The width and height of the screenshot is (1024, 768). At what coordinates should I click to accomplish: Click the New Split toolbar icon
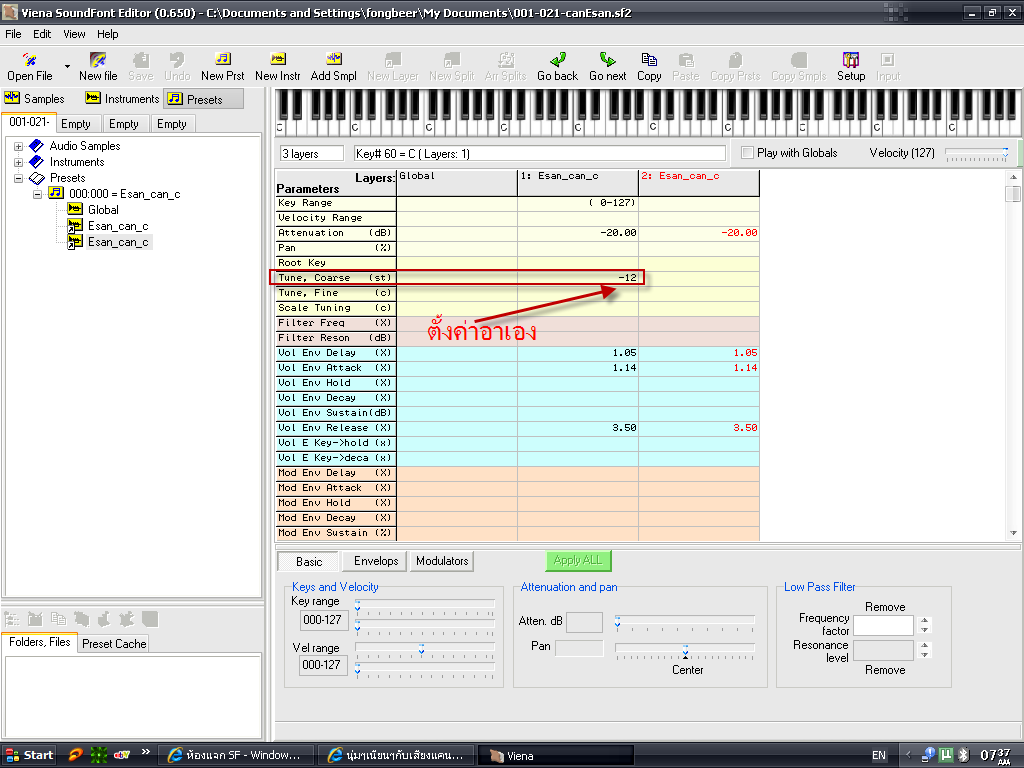[451, 67]
